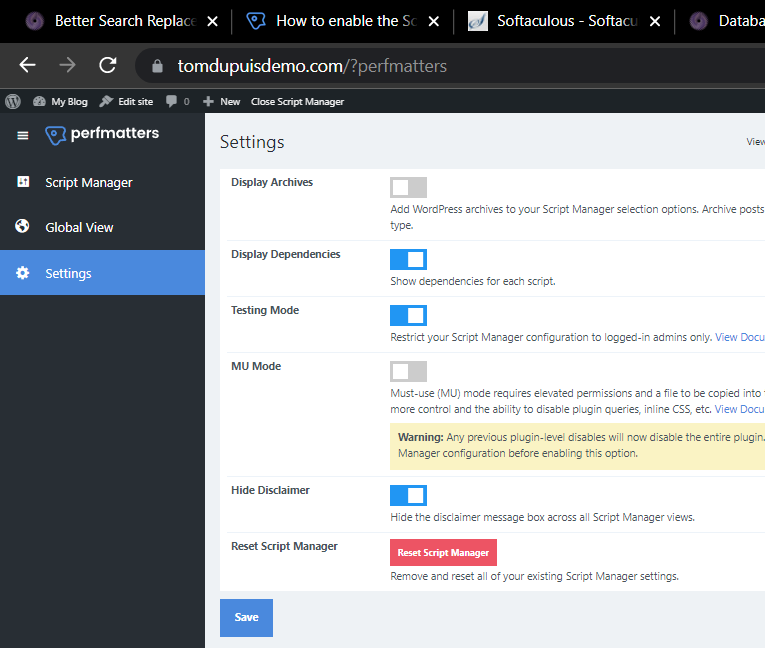The height and width of the screenshot is (648, 765).
Task: Click Close Script Manager in admin bar
Action: (x=297, y=101)
